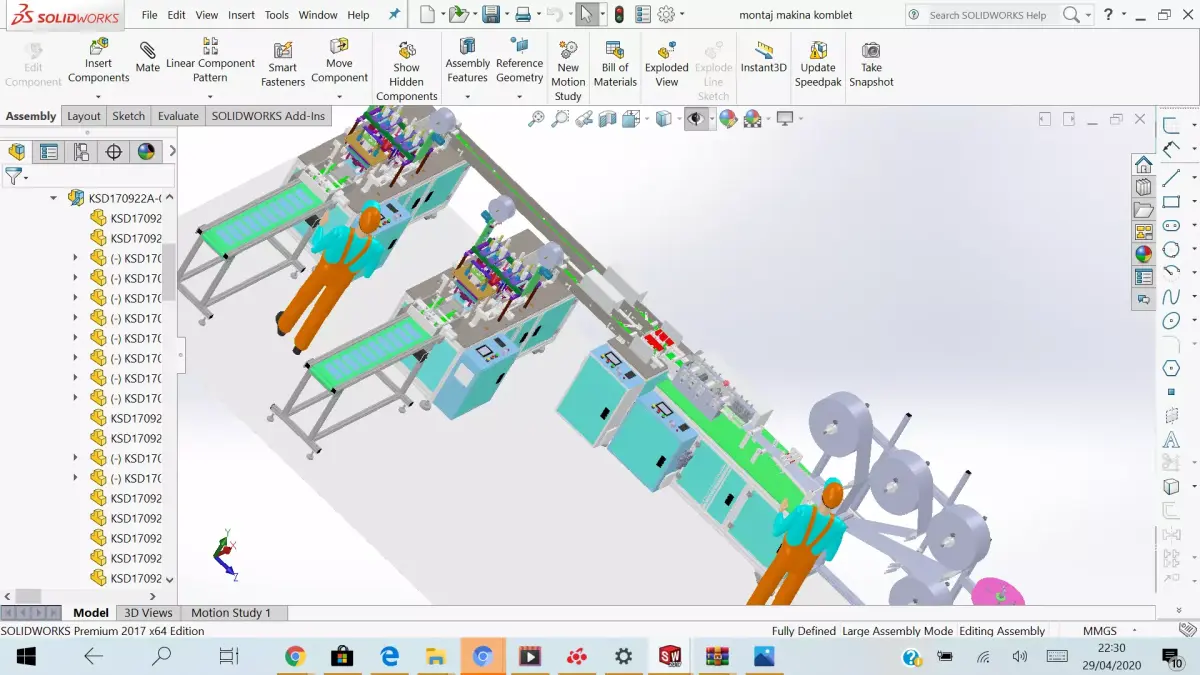Click the Large Assembly Mode status text
The height and width of the screenshot is (675, 1200).
[x=897, y=631]
